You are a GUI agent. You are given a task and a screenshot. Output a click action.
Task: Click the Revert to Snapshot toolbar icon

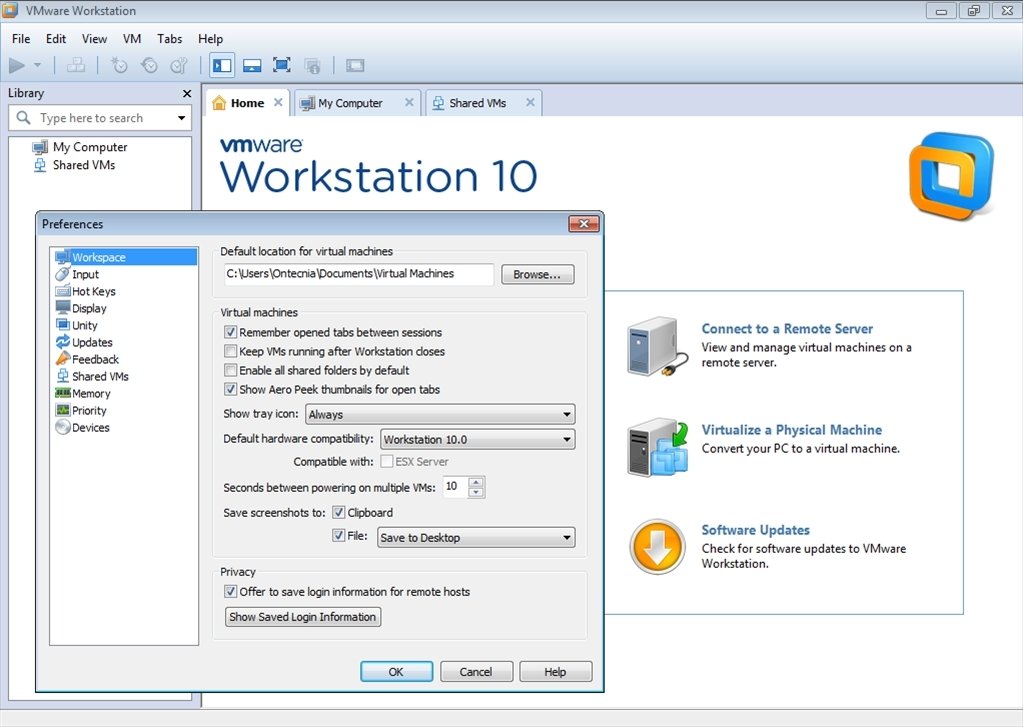tap(149, 65)
